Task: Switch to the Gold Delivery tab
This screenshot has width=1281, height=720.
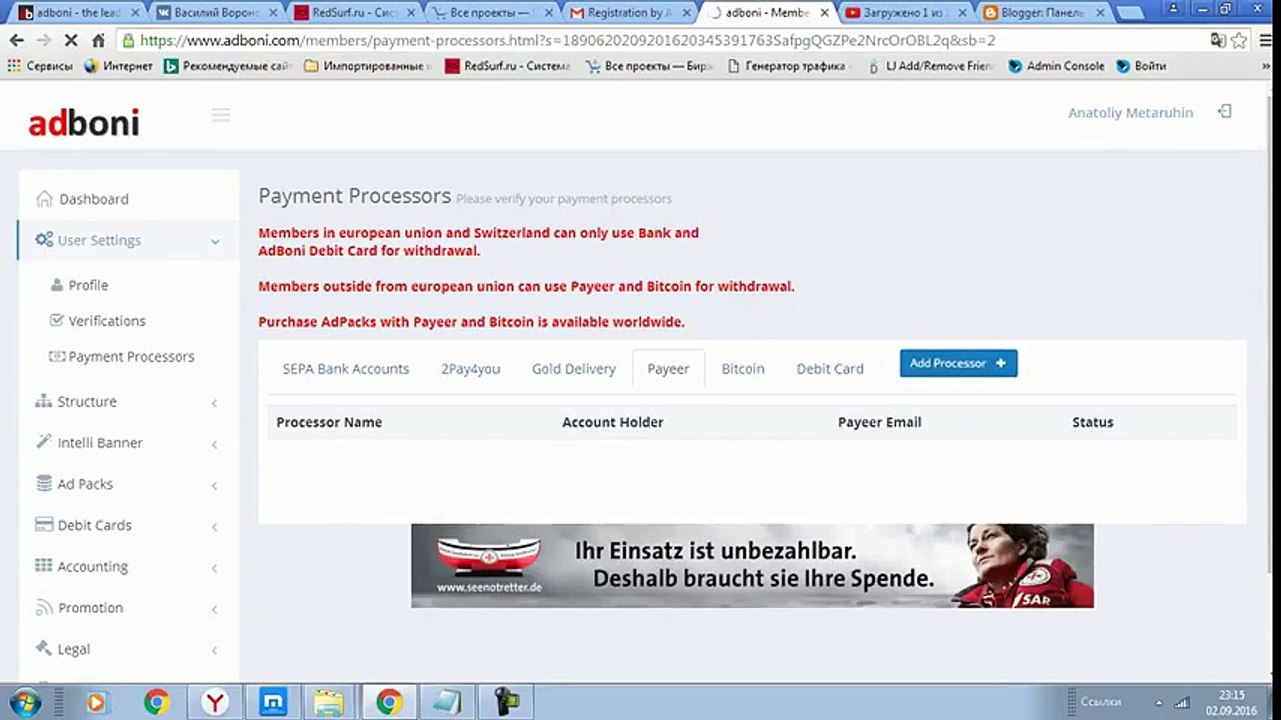Action: (574, 368)
